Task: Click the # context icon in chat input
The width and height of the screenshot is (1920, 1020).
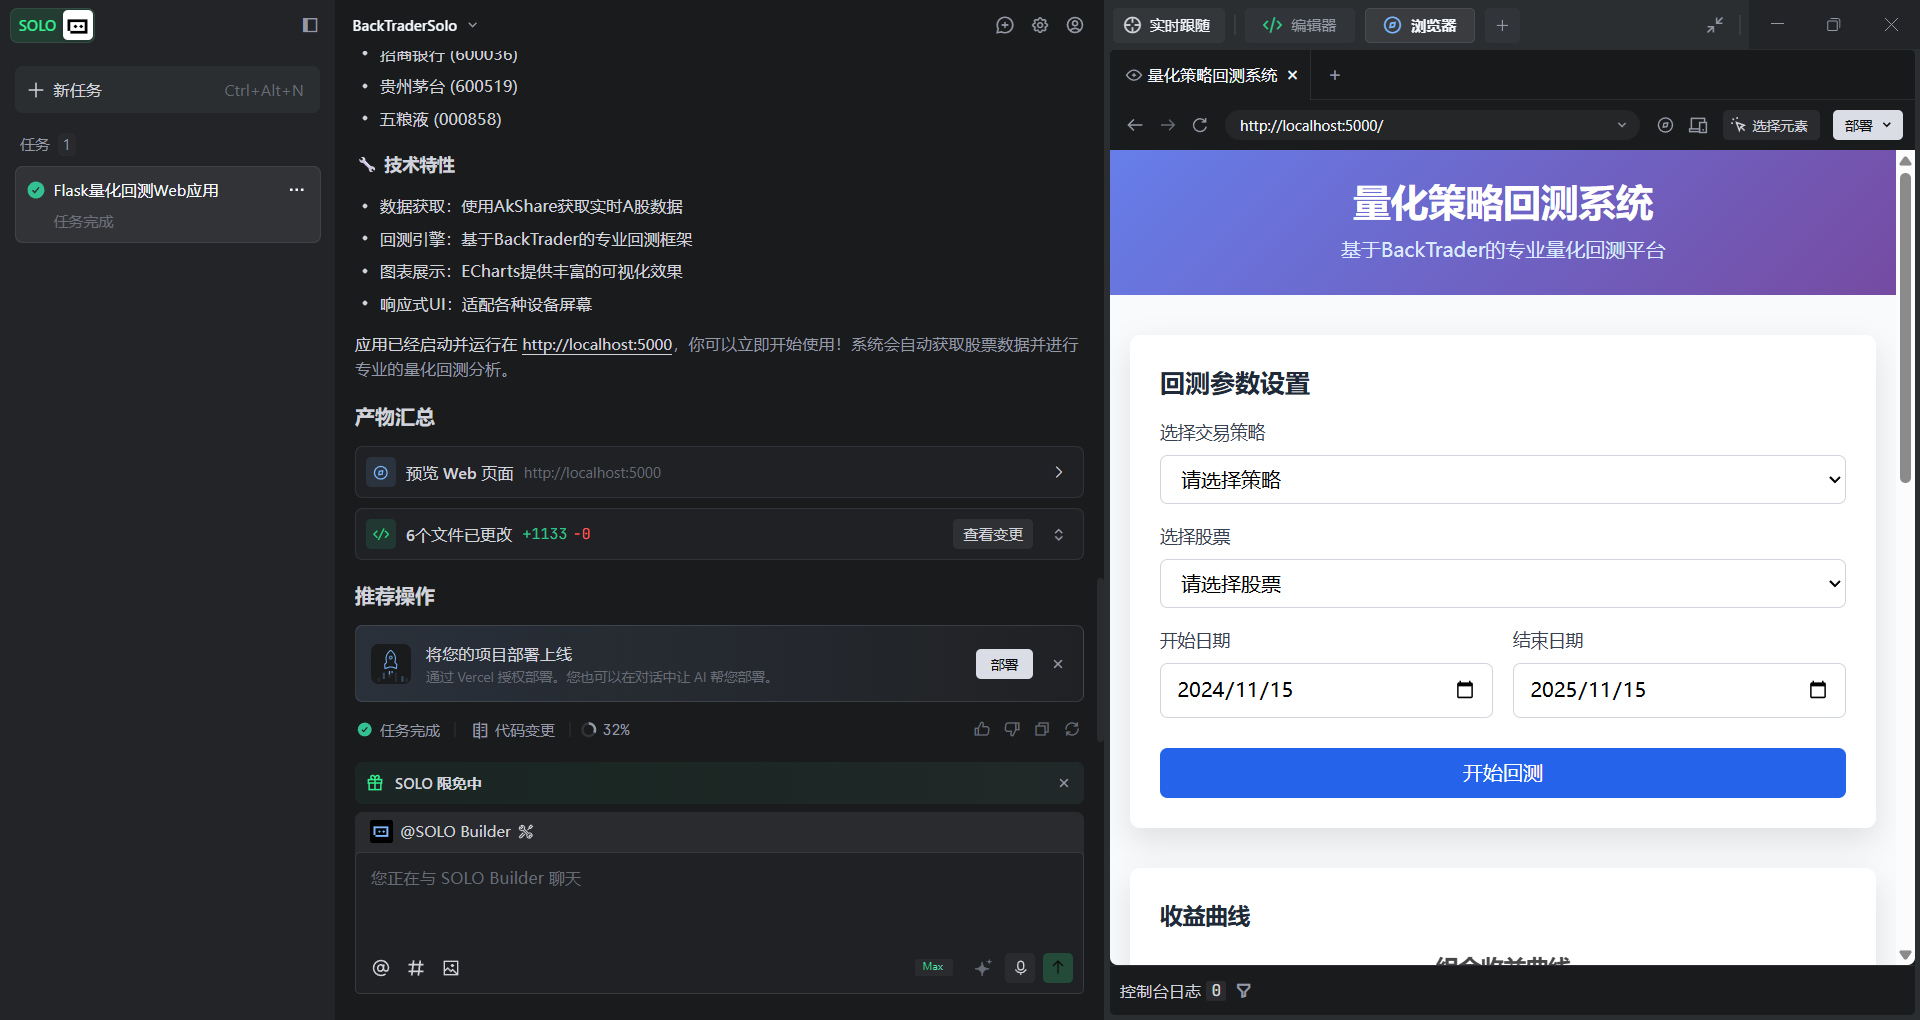Action: coord(416,968)
